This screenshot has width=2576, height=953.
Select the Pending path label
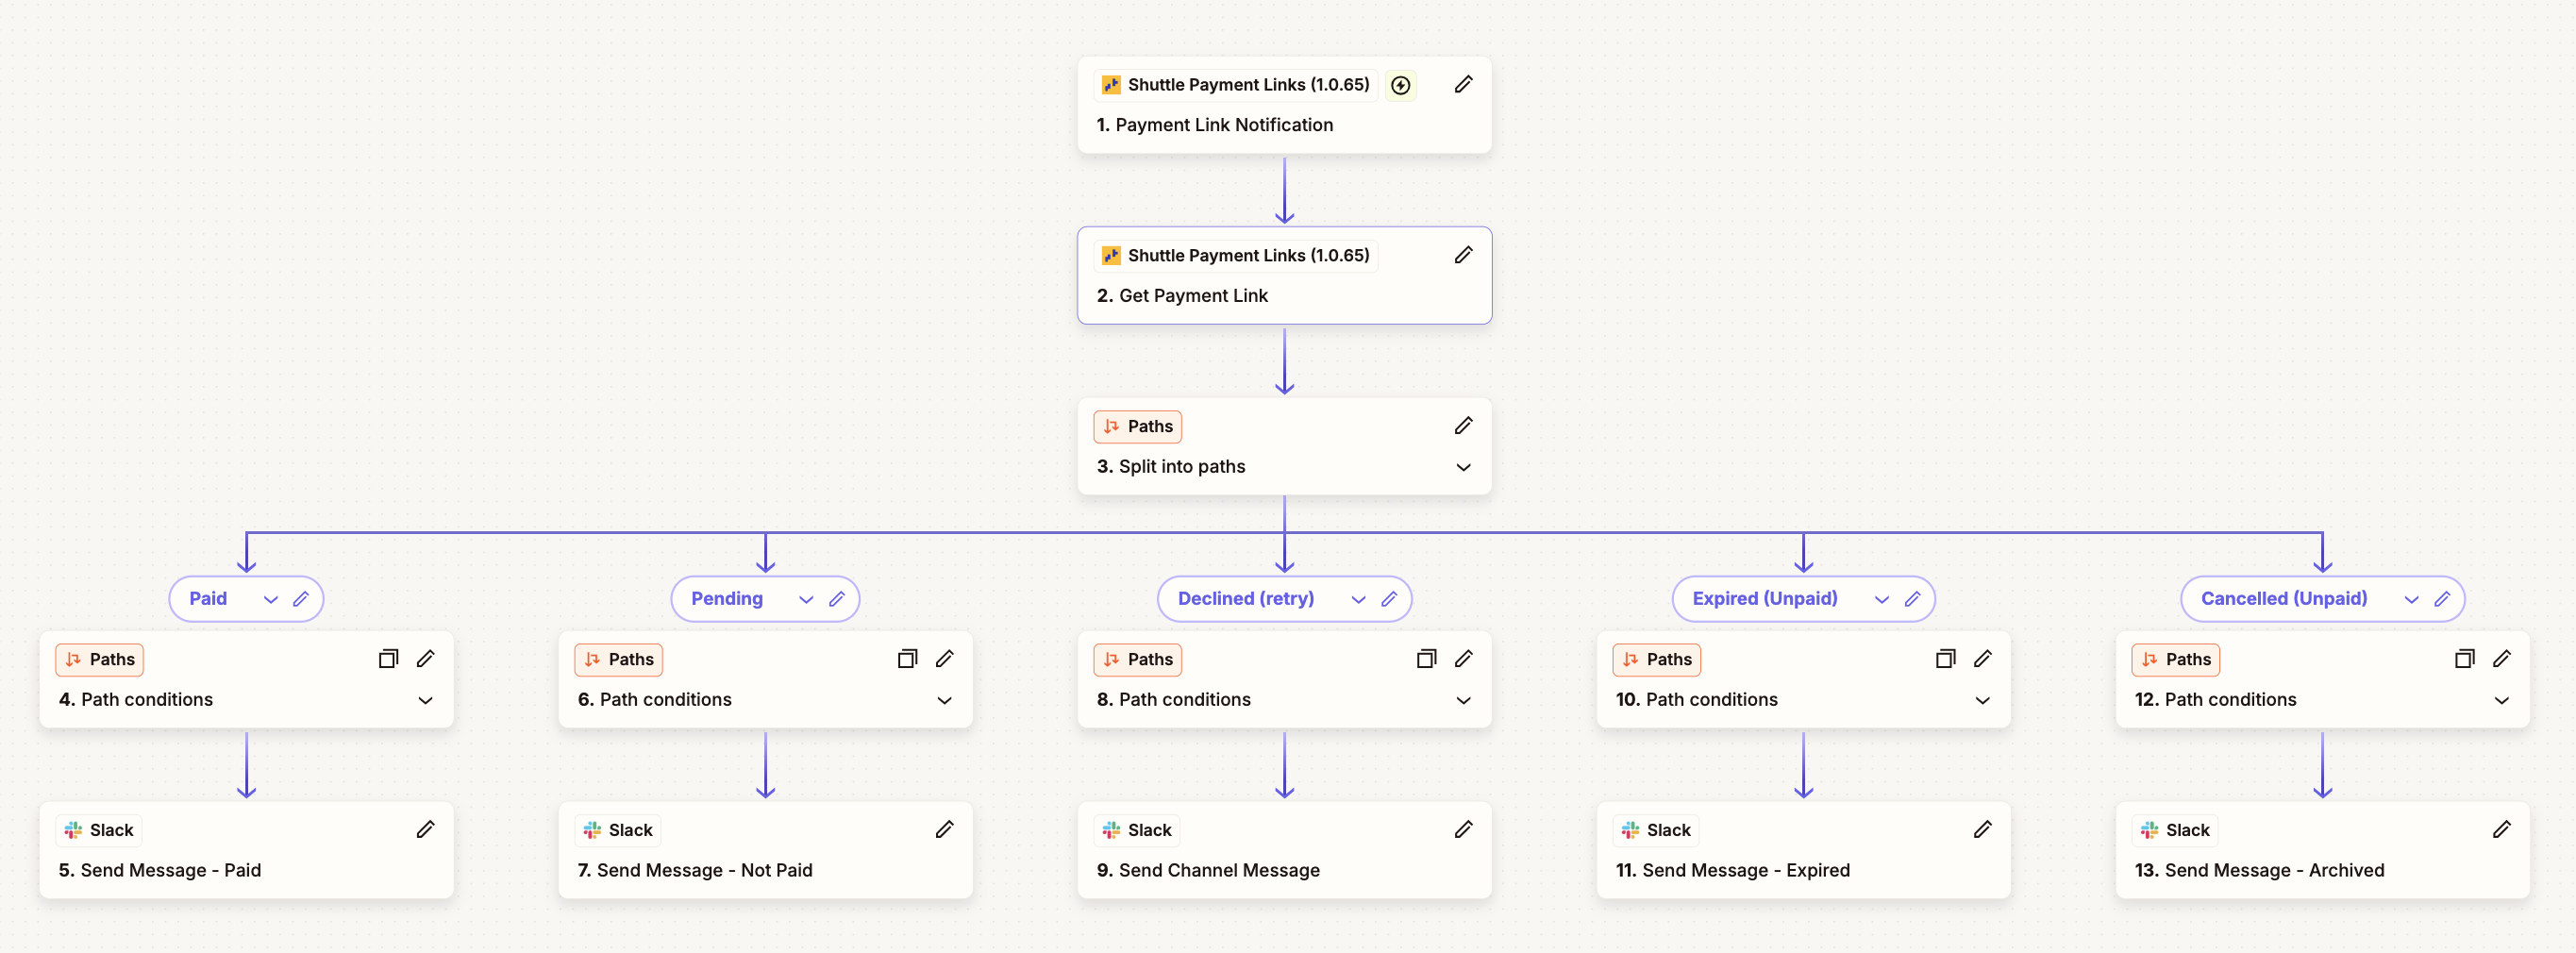point(726,598)
